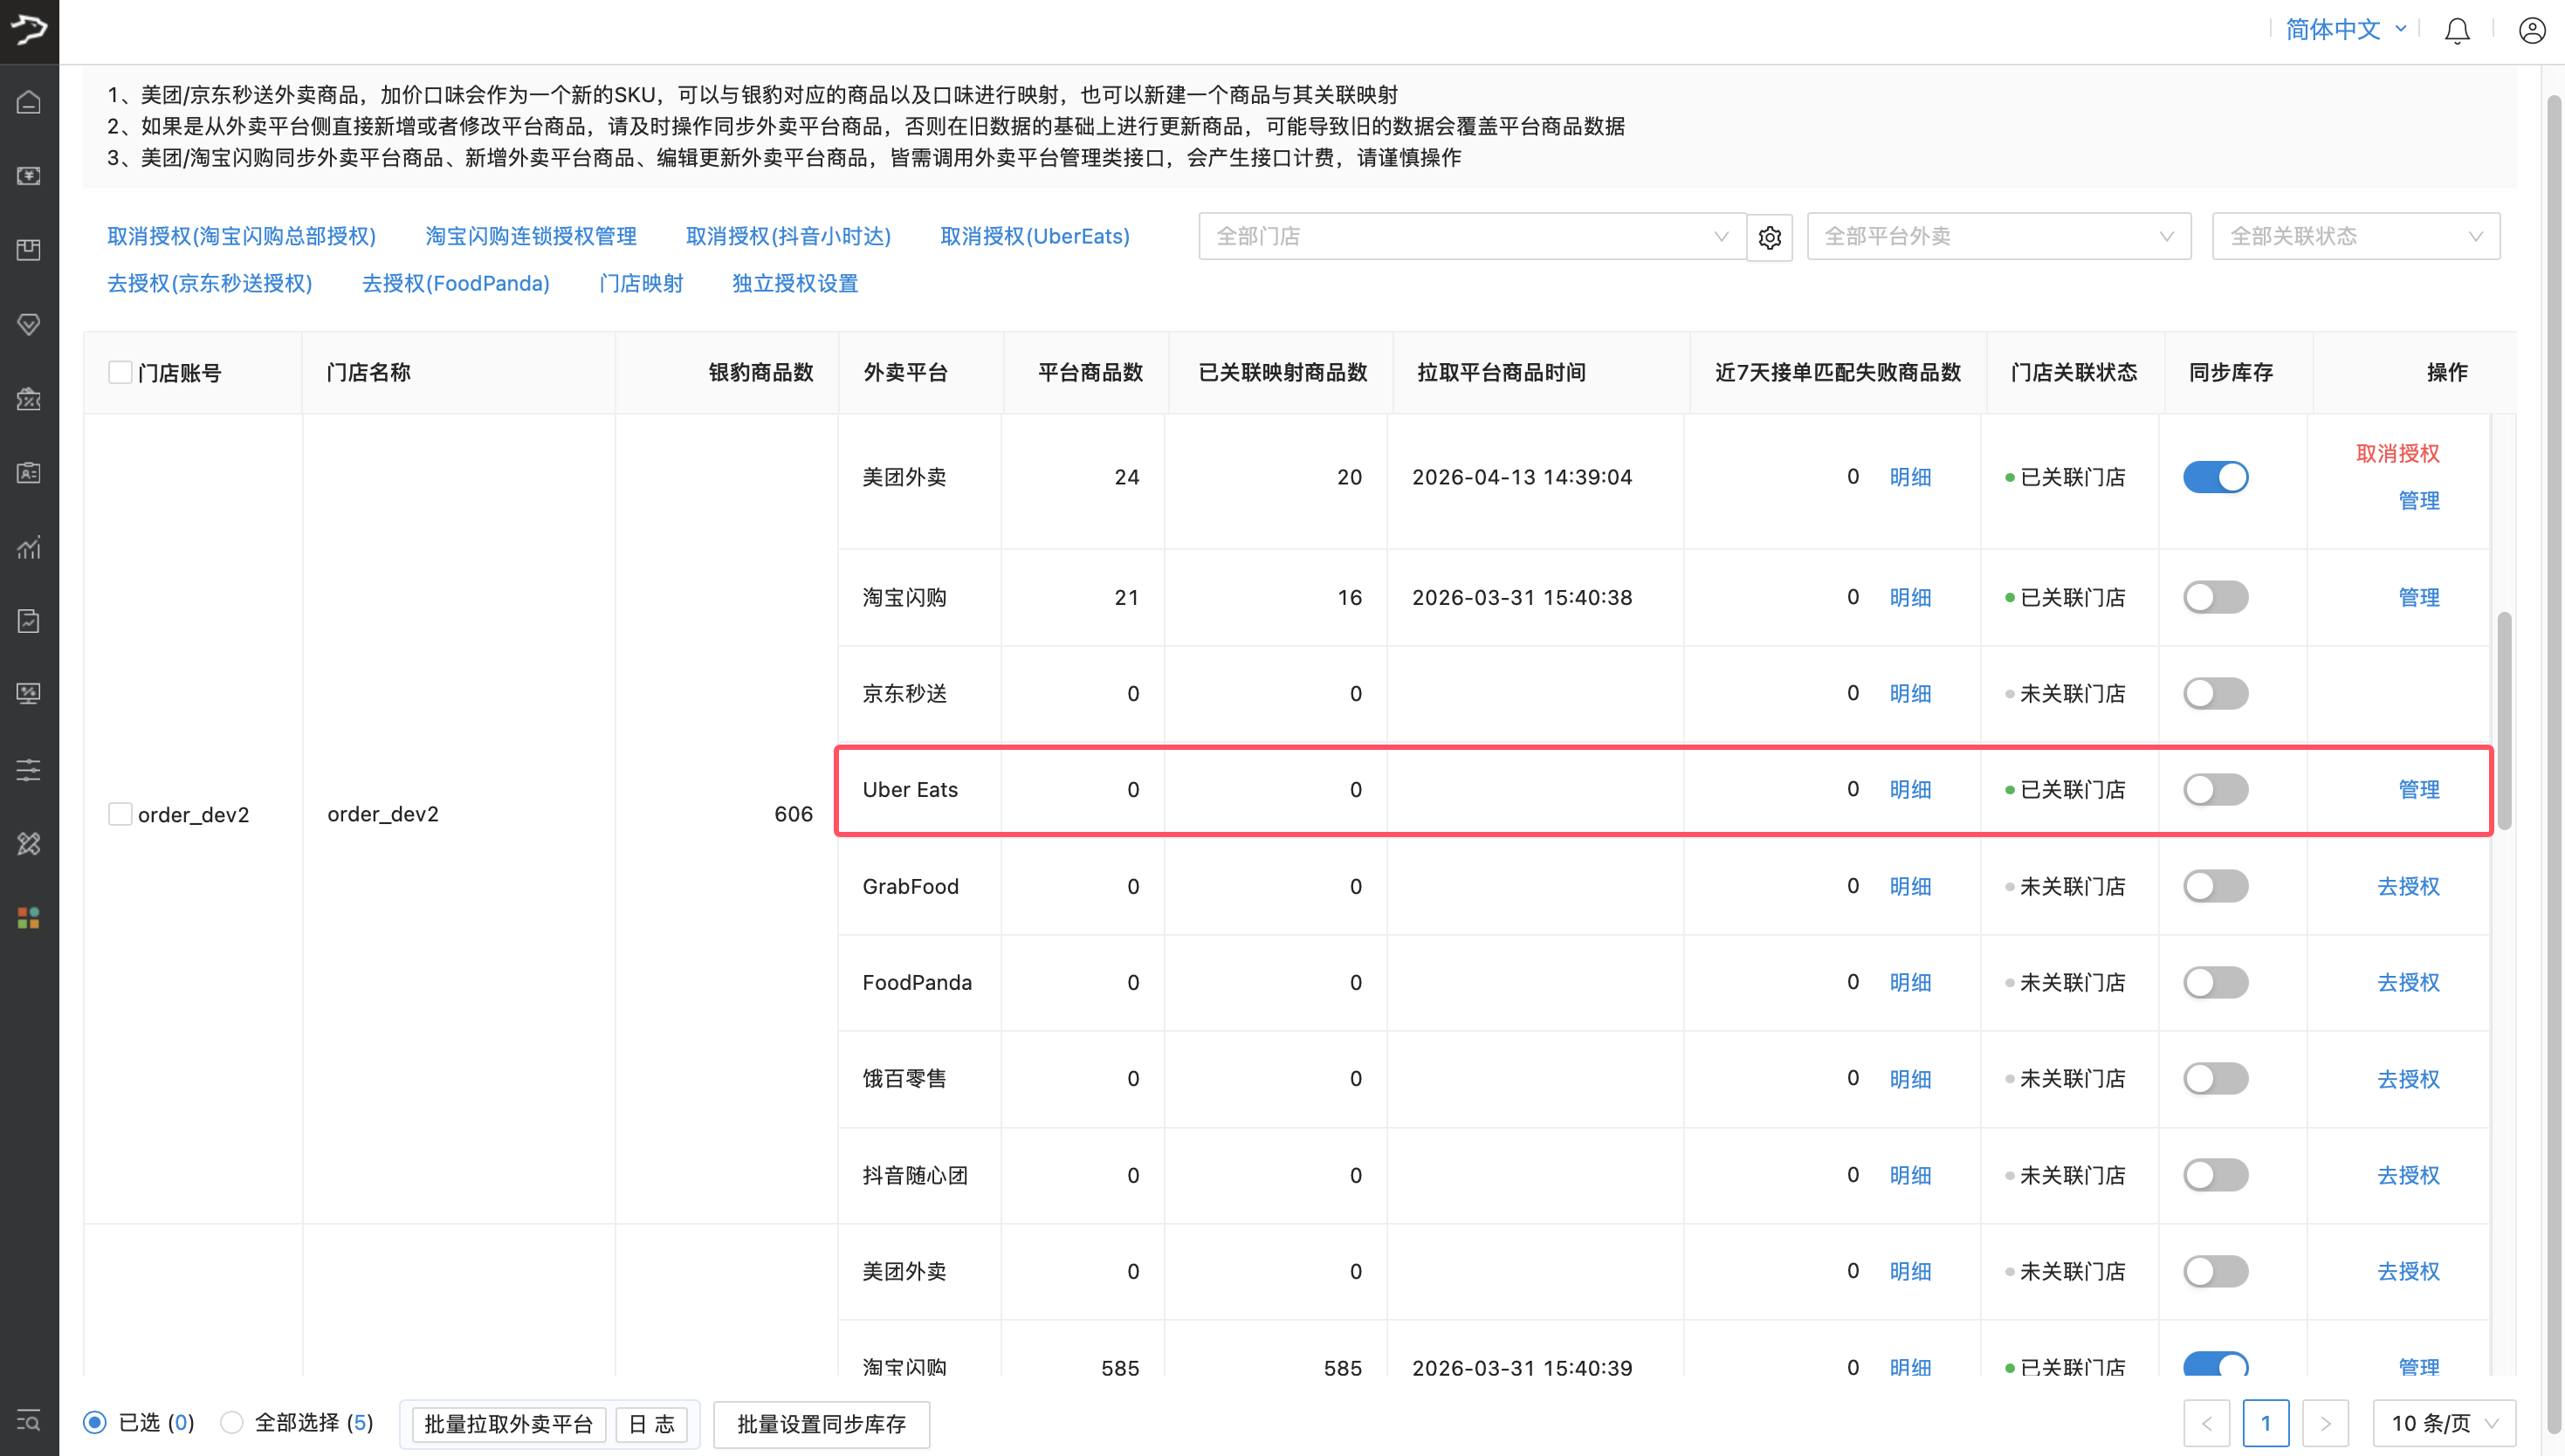Go to next page arrow
This screenshot has height=1456, width=2565.
2325,1423
